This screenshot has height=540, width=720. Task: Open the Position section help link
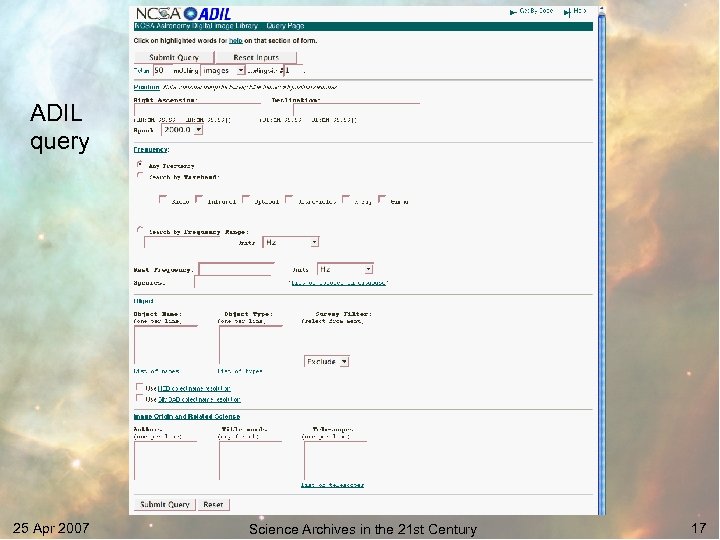[146, 87]
